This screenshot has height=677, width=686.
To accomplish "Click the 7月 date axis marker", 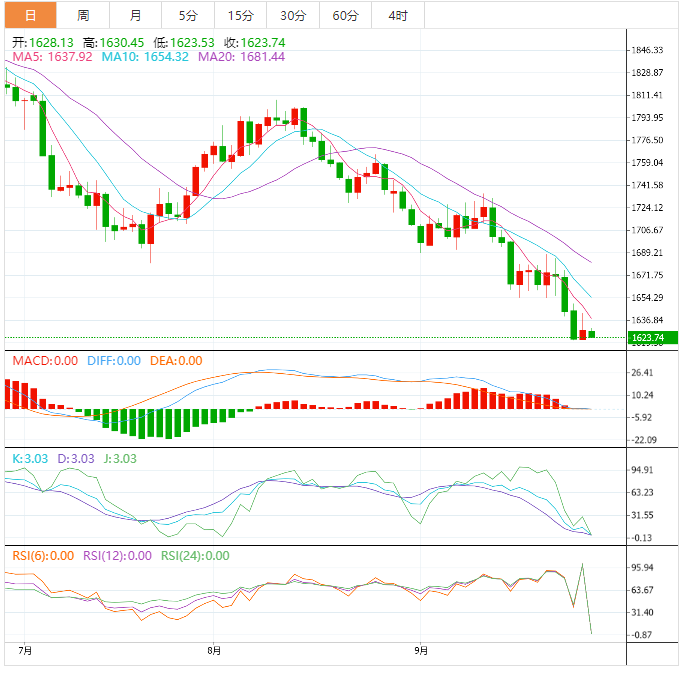I will [25, 651].
